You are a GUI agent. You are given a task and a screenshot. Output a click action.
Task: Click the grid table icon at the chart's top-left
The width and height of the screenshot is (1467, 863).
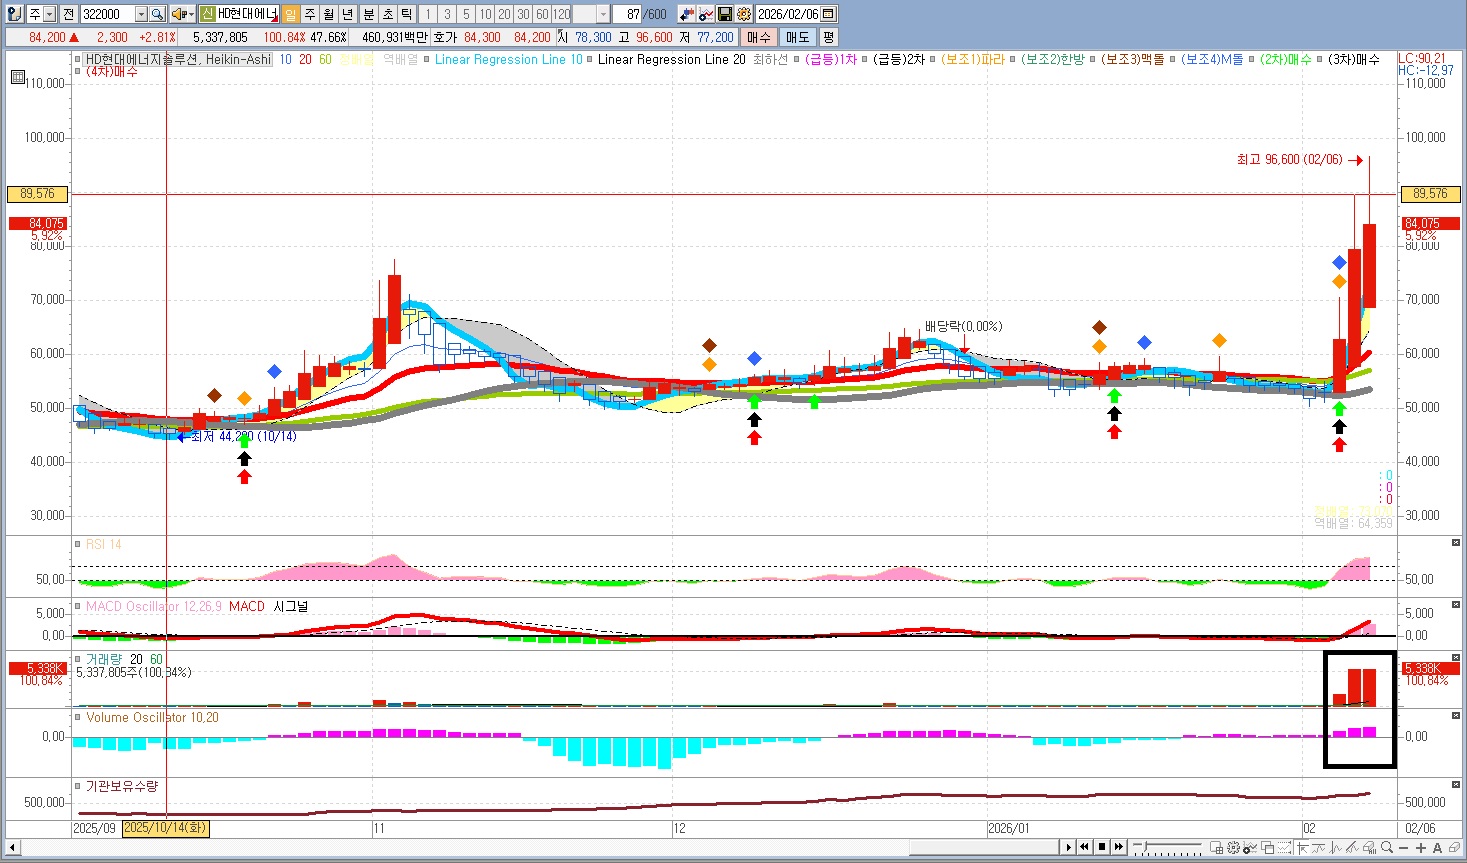18,77
